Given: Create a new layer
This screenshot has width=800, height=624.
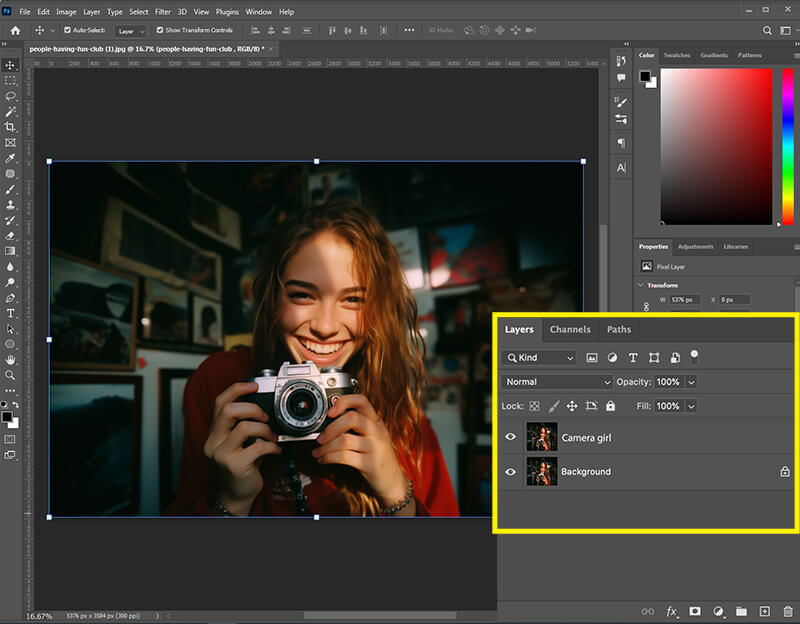Looking at the screenshot, I should point(764,611).
